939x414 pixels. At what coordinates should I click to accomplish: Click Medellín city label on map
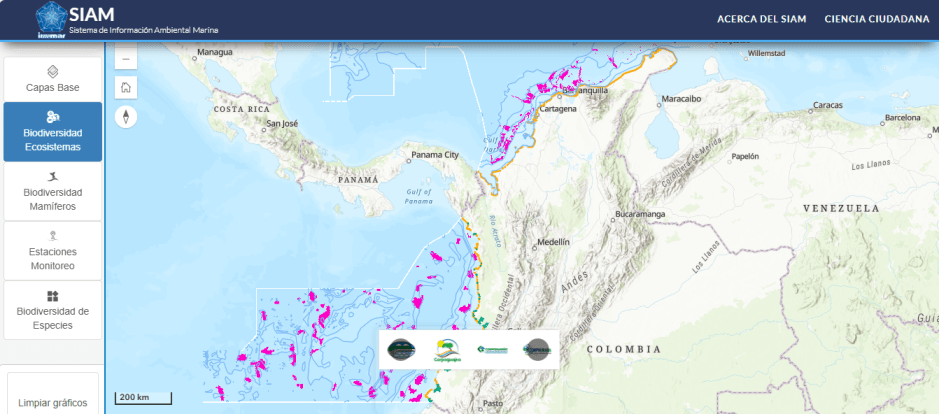tap(553, 242)
